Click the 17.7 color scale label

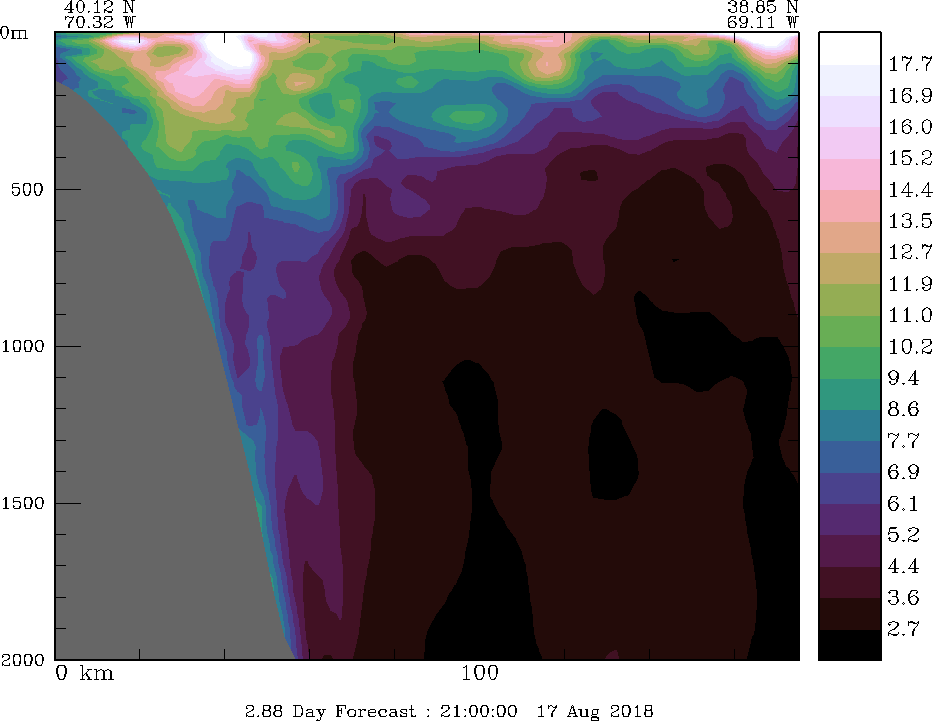910,64
